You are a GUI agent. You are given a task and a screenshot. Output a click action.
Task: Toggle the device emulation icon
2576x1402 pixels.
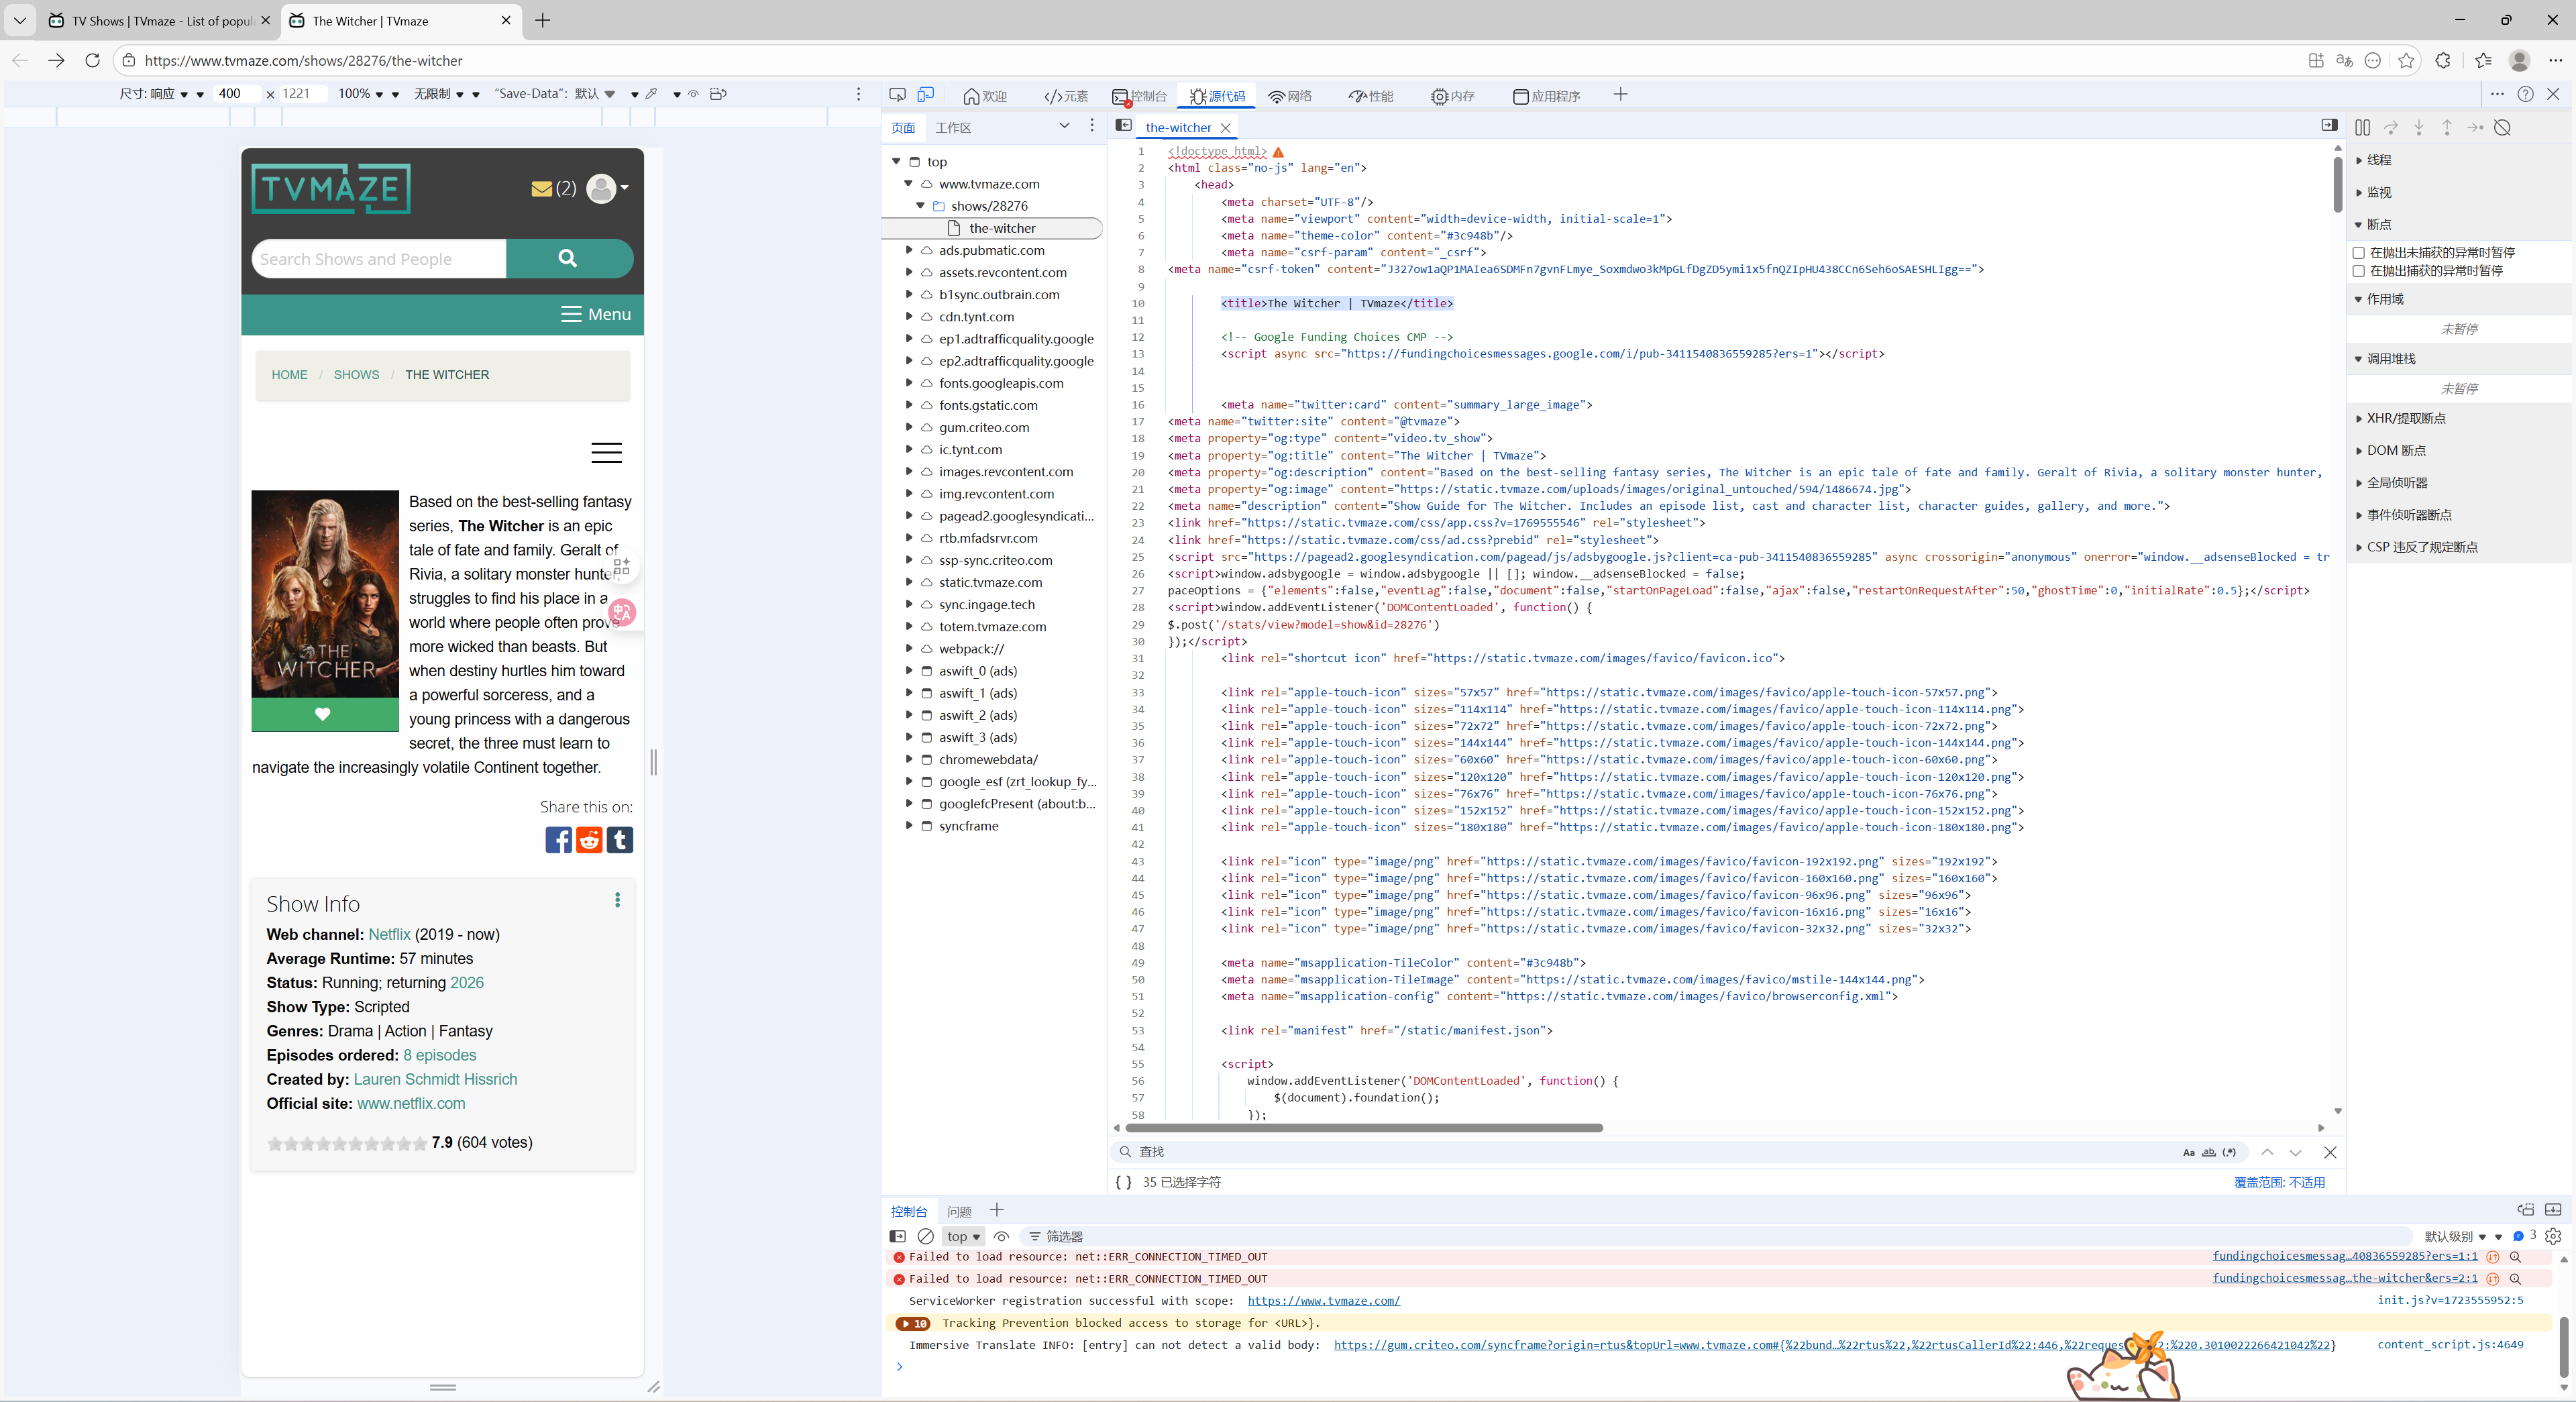(x=926, y=95)
